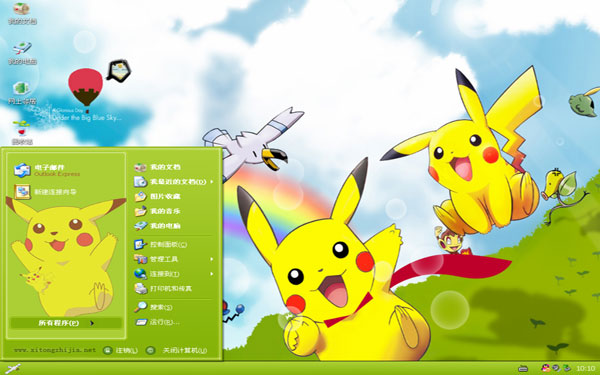Screen dimensions: 600x375
Task: Click the 10:10 taskbar clock
Action: pyautogui.click(x=585, y=368)
